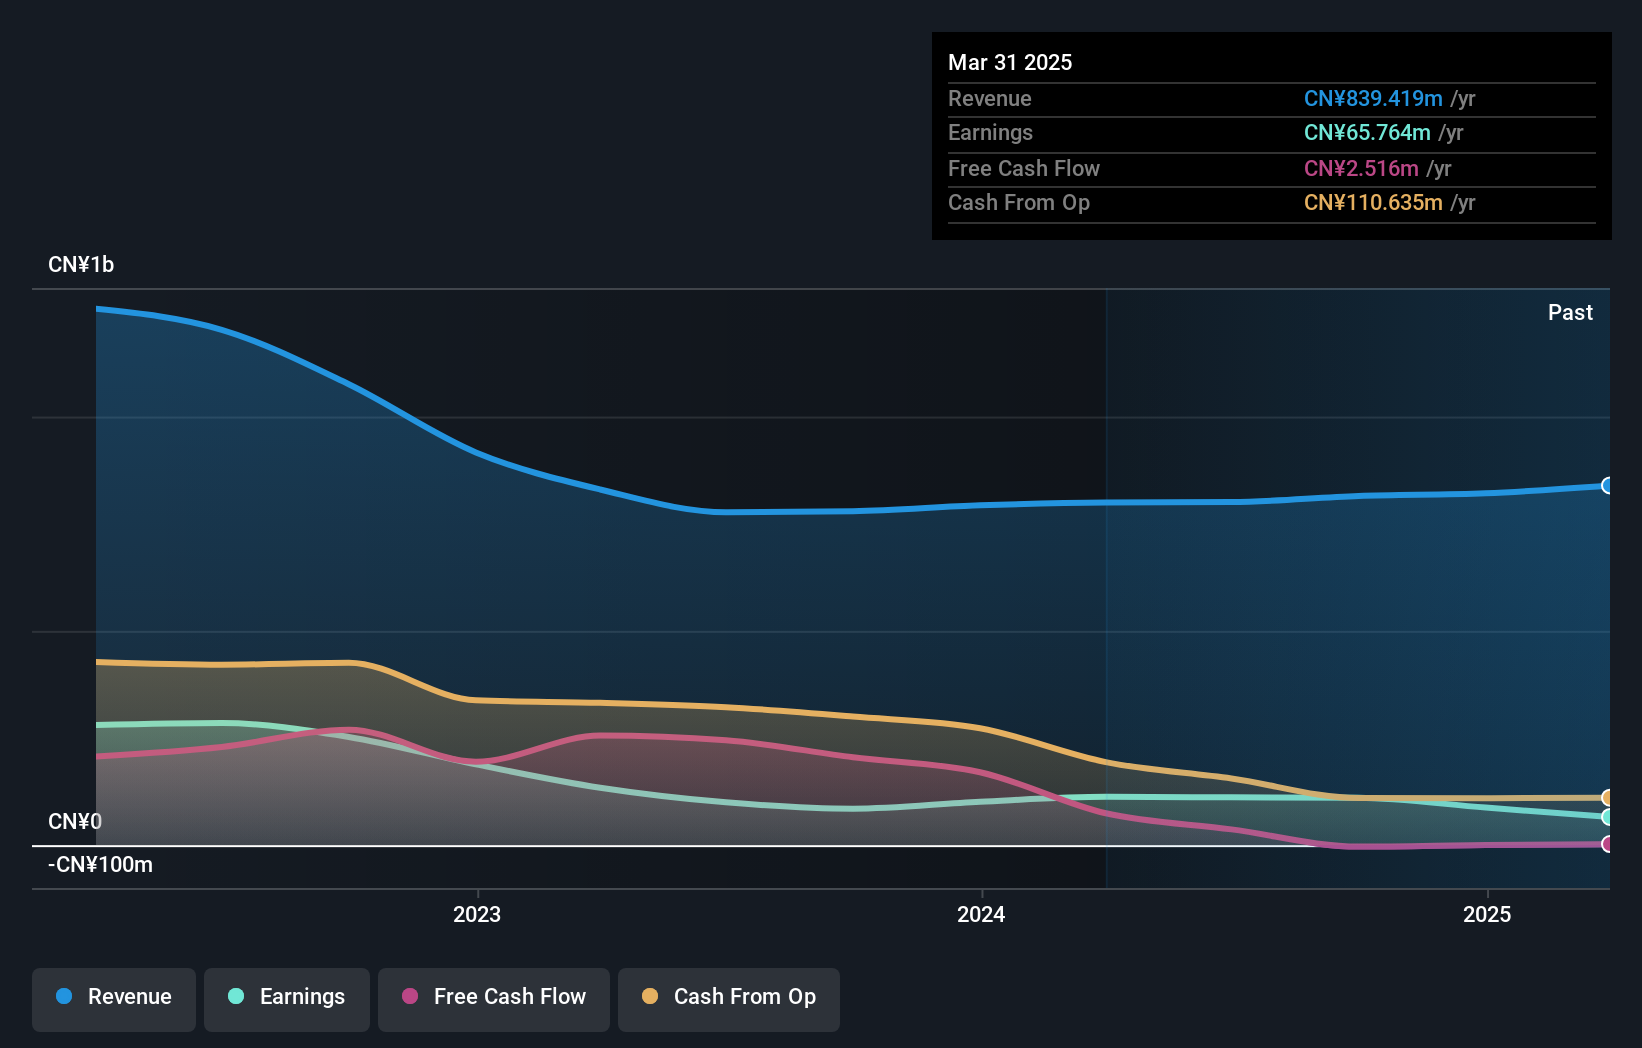Click the CN¥0 axis label

[75, 822]
